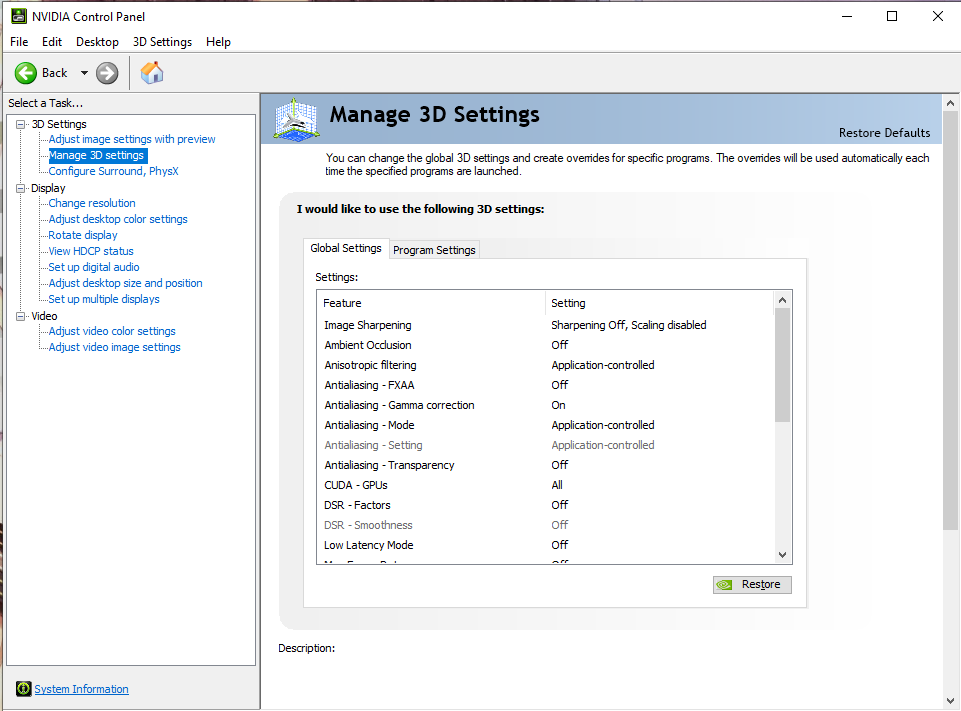This screenshot has width=961, height=711.
Task: Maximize the NVIDIA Control Panel window
Action: [x=892, y=17]
